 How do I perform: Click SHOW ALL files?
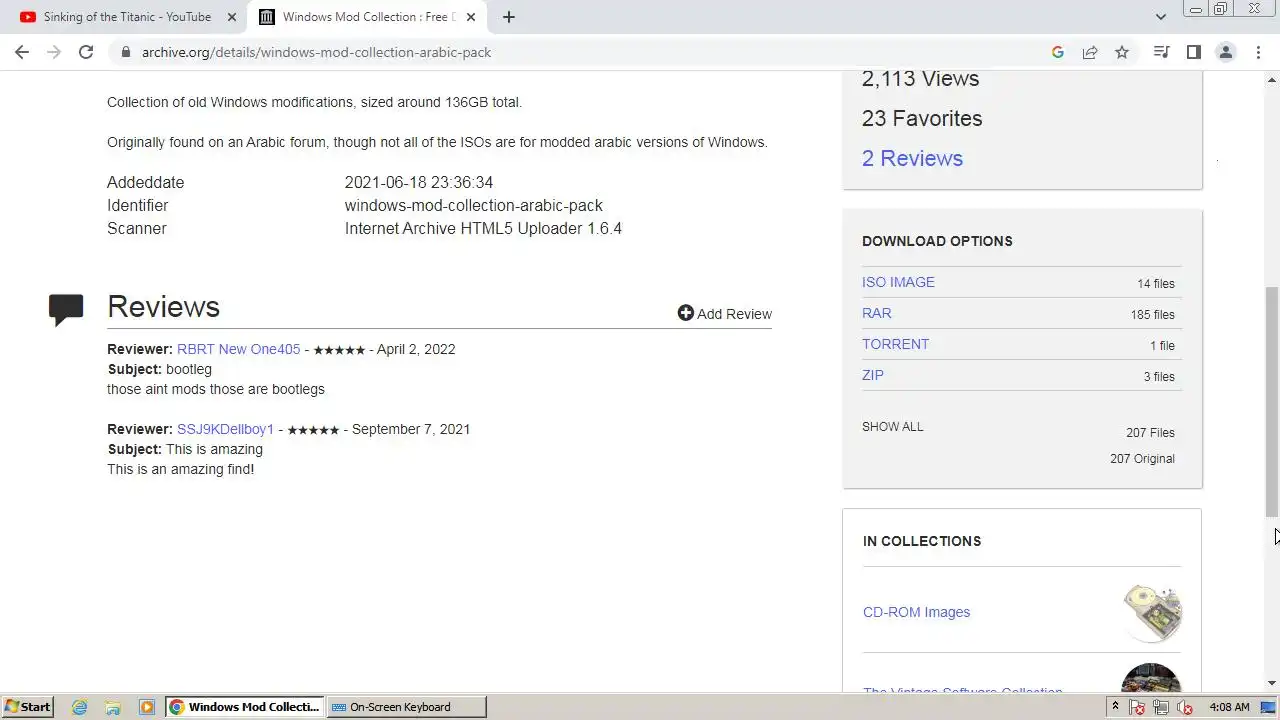892,426
